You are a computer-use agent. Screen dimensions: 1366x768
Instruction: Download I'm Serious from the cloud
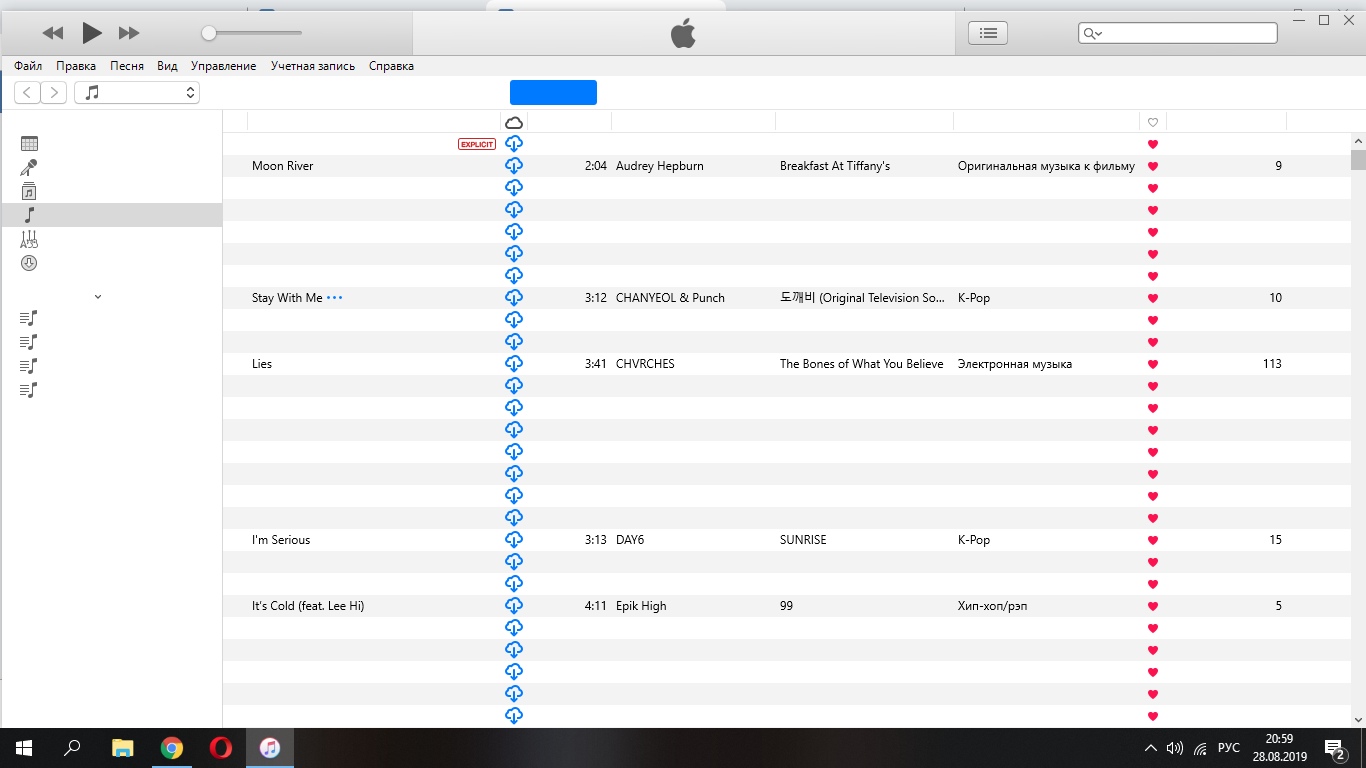pyautogui.click(x=514, y=540)
